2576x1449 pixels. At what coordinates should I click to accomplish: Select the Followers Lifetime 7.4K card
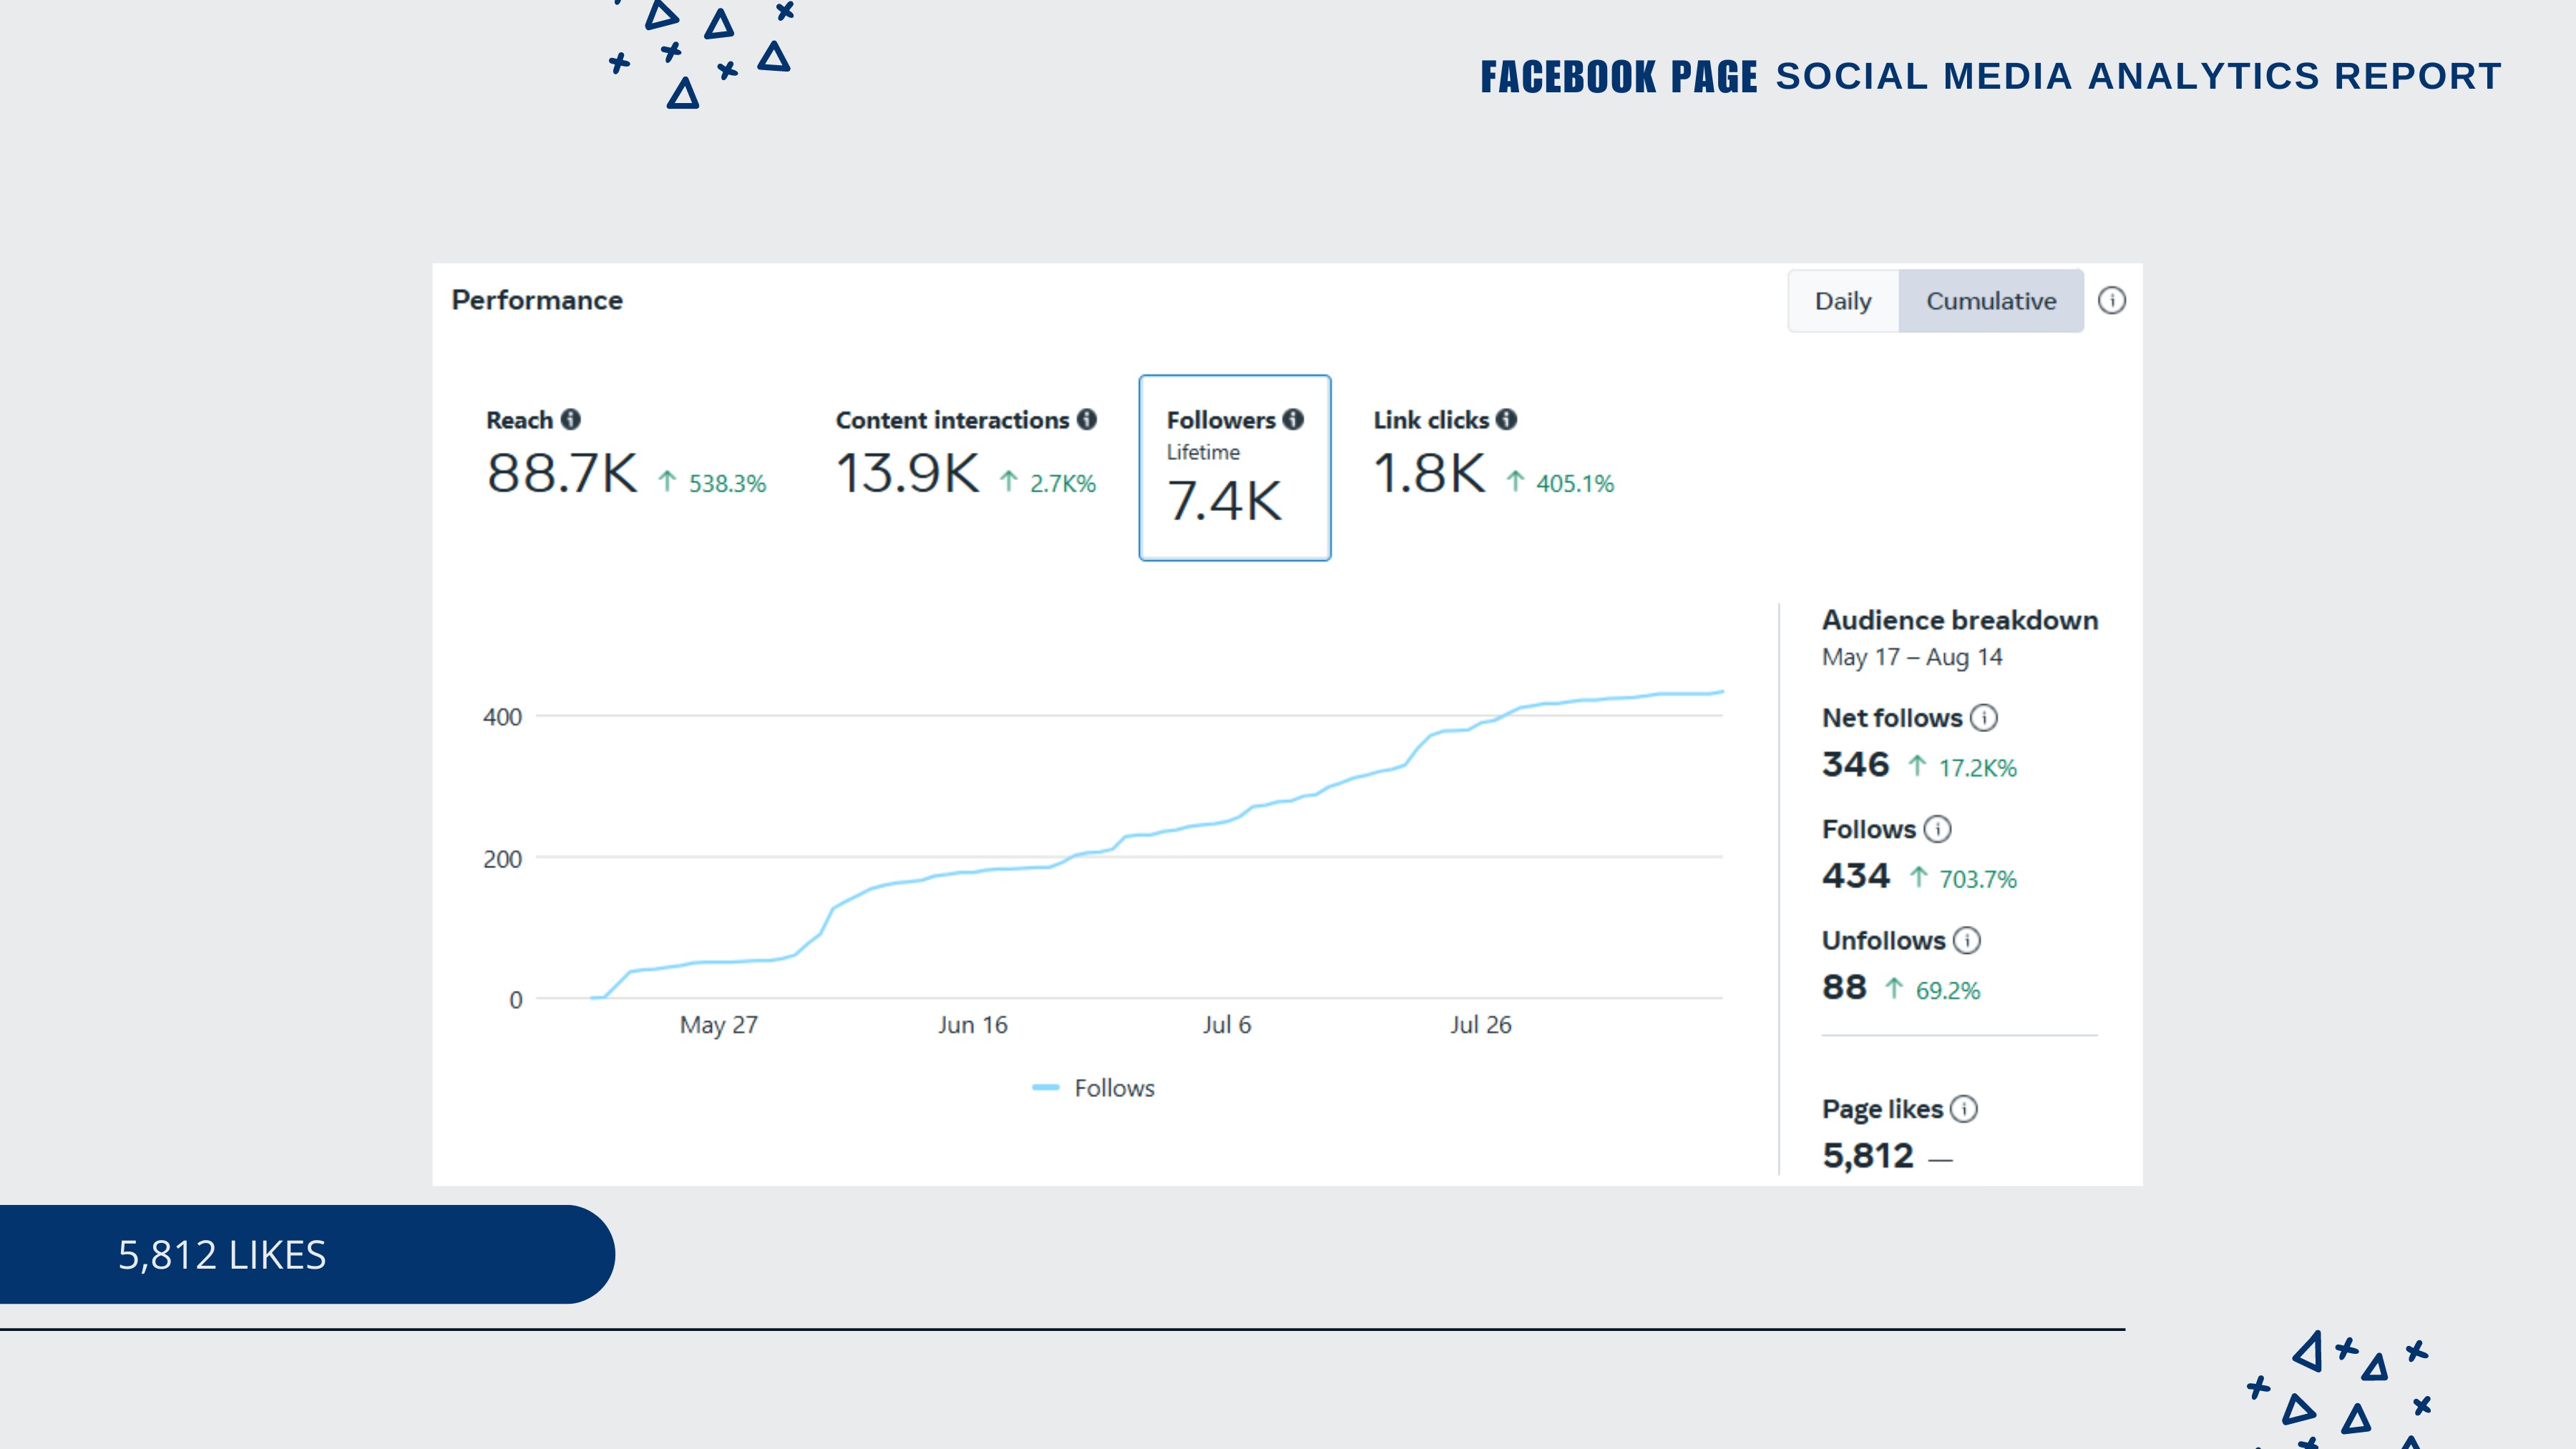point(1234,468)
